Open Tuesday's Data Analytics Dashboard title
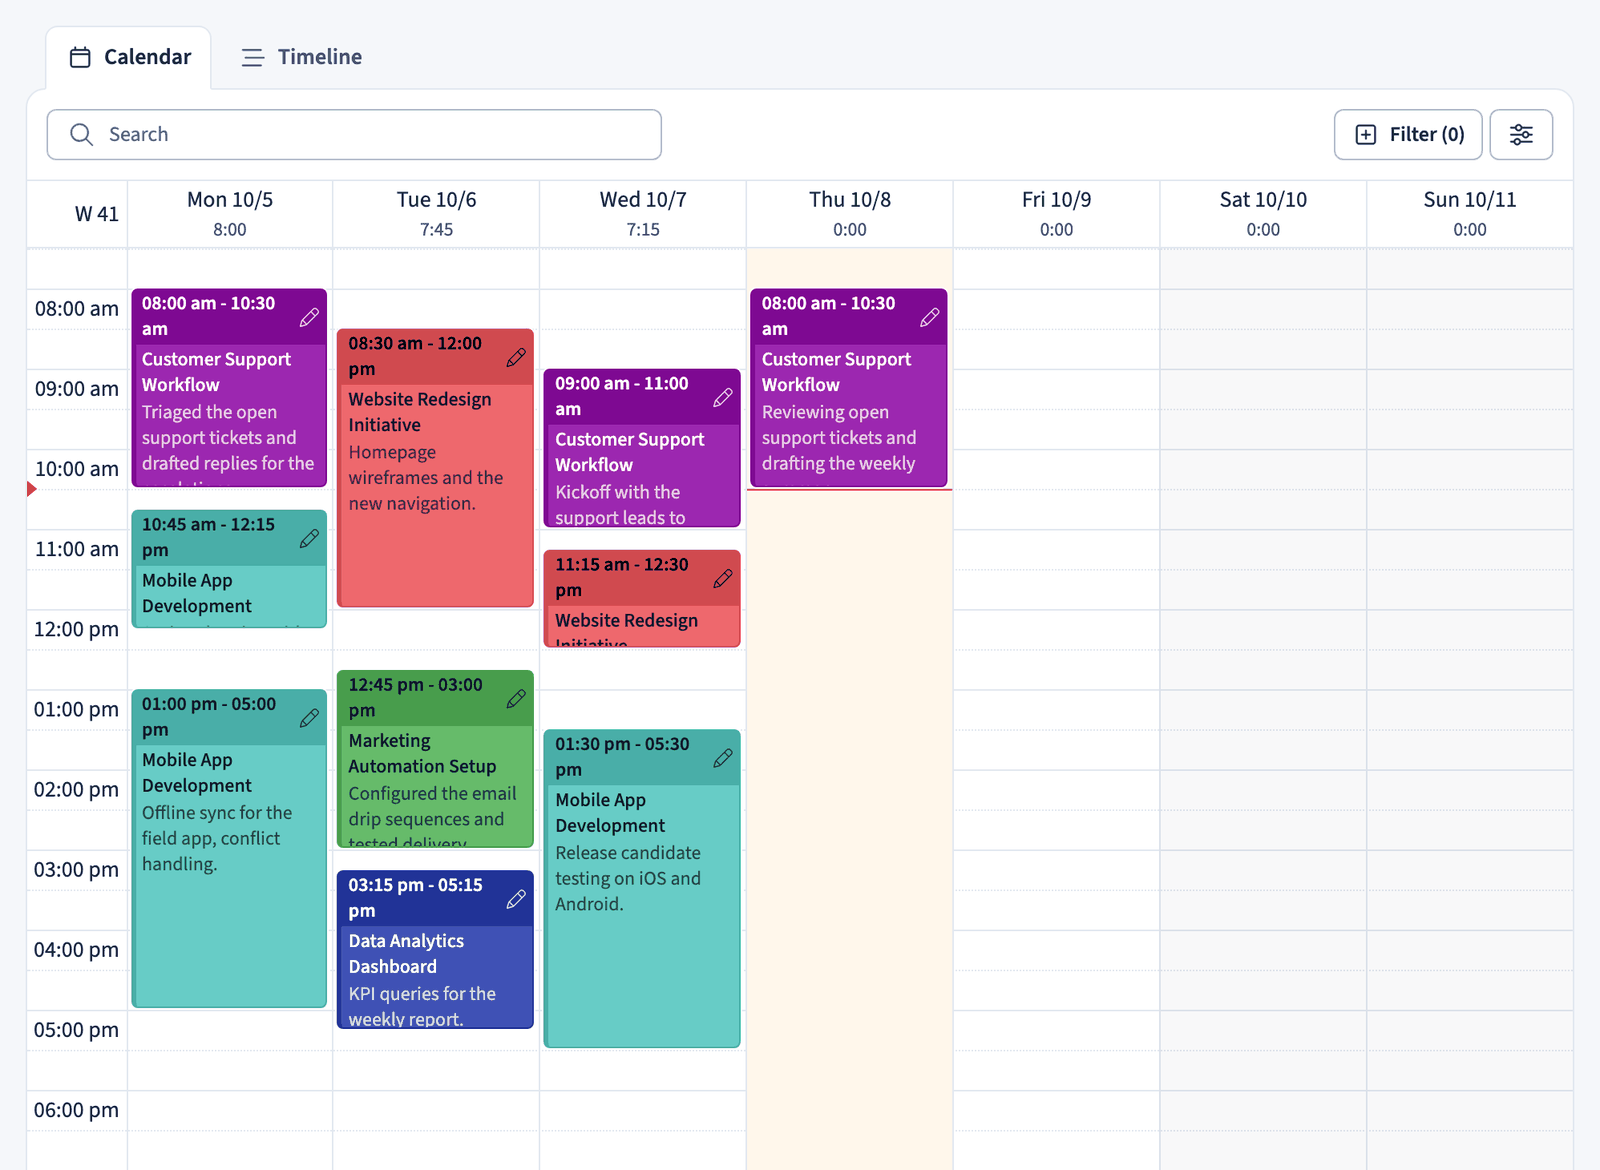 pyautogui.click(x=406, y=953)
